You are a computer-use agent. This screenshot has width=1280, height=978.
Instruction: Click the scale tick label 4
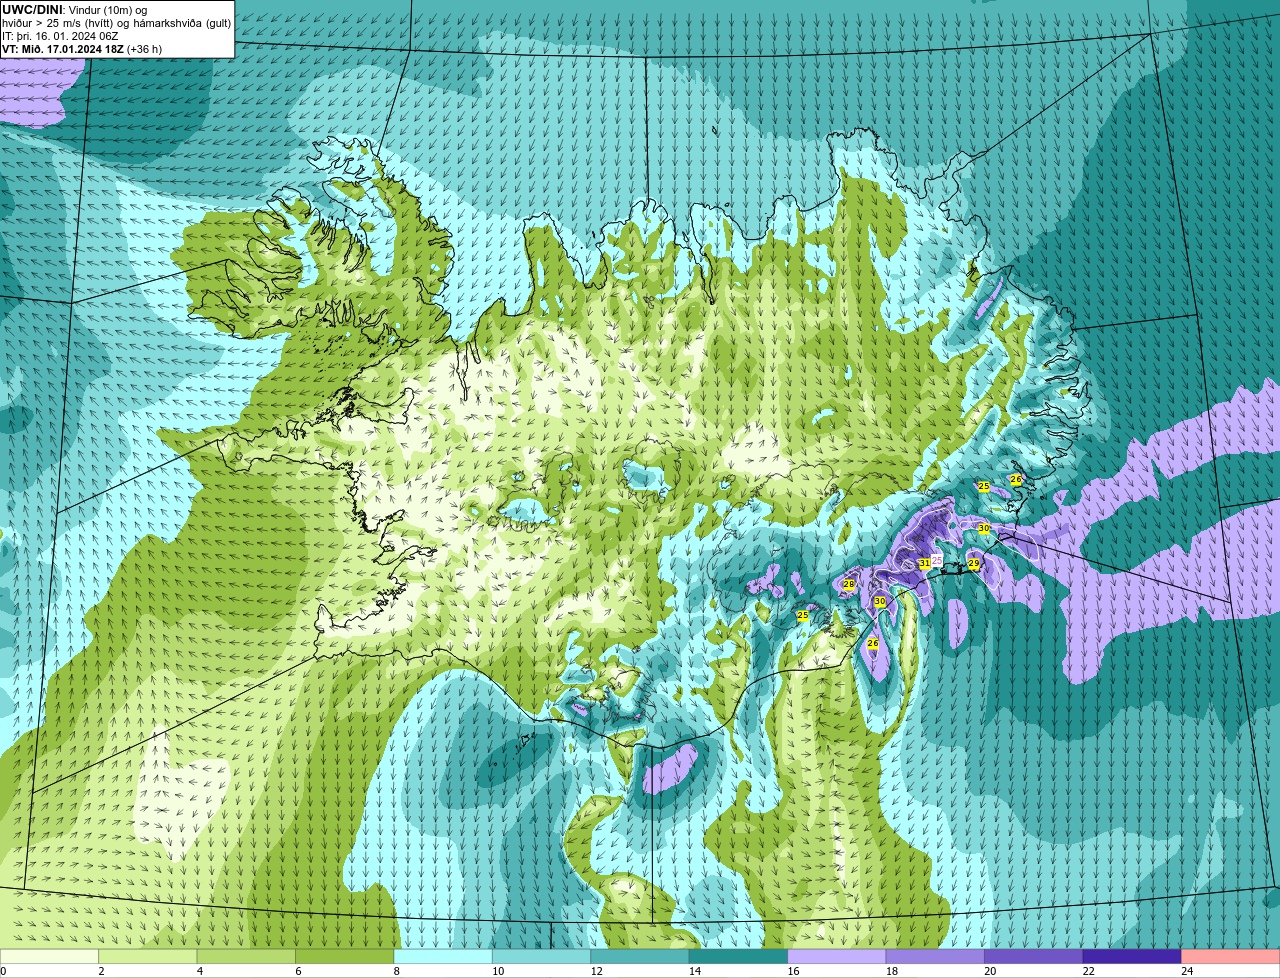[199, 971]
